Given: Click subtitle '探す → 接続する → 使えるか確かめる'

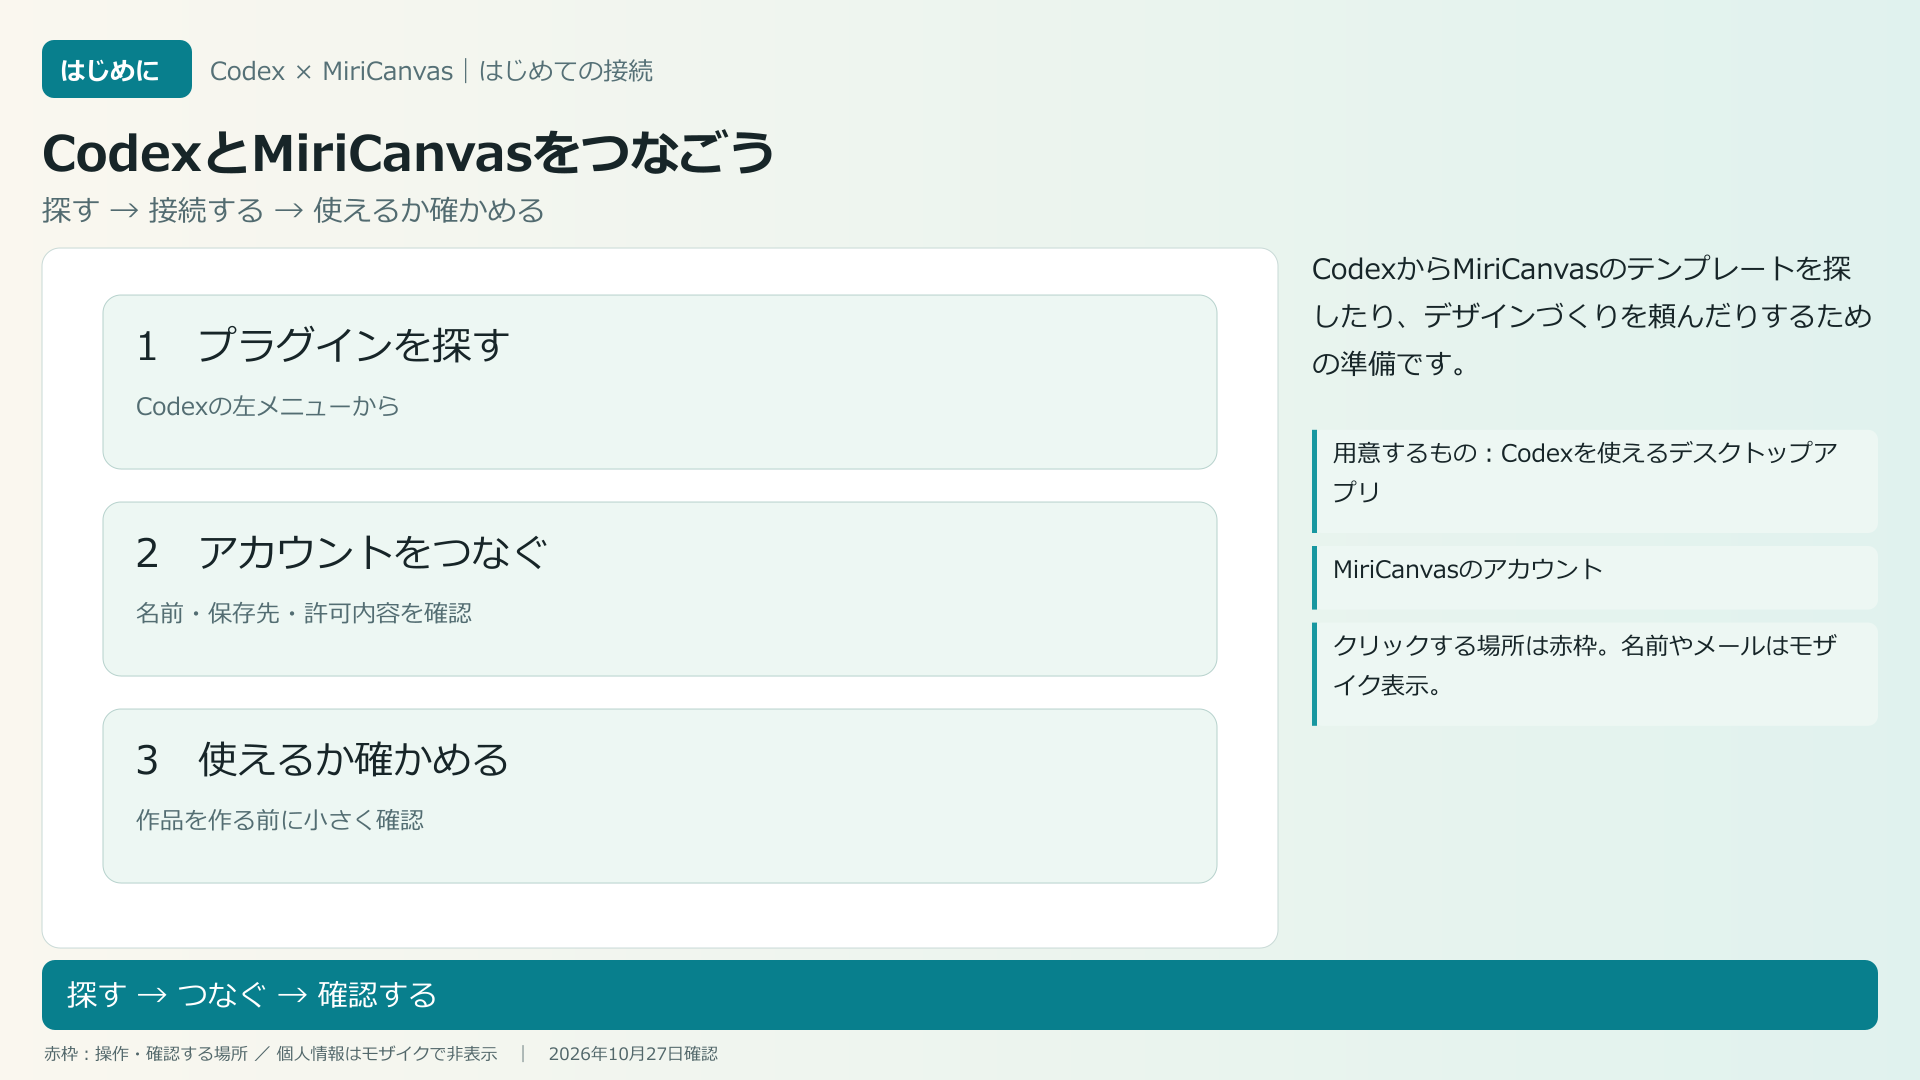Looking at the screenshot, I should click(293, 210).
